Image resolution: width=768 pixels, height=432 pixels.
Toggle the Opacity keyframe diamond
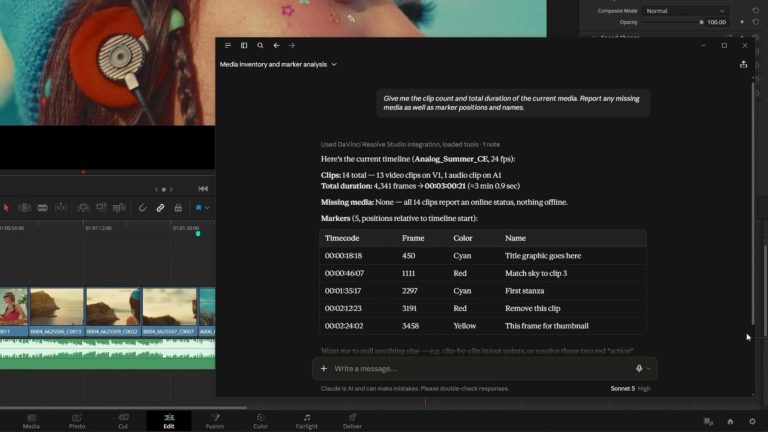(x=742, y=22)
